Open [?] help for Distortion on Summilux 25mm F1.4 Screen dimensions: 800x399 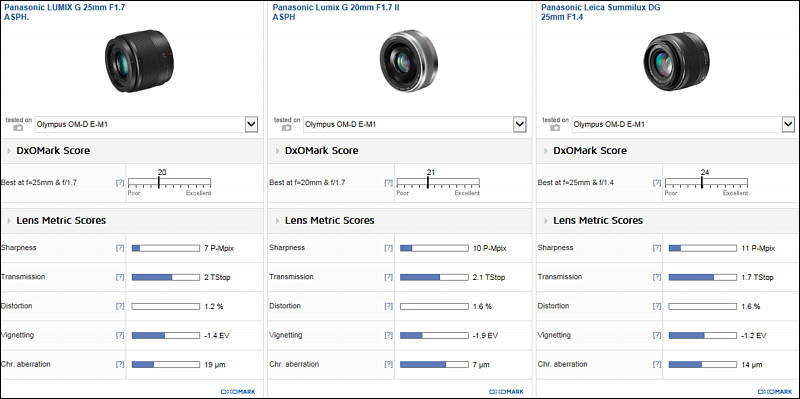(x=657, y=306)
